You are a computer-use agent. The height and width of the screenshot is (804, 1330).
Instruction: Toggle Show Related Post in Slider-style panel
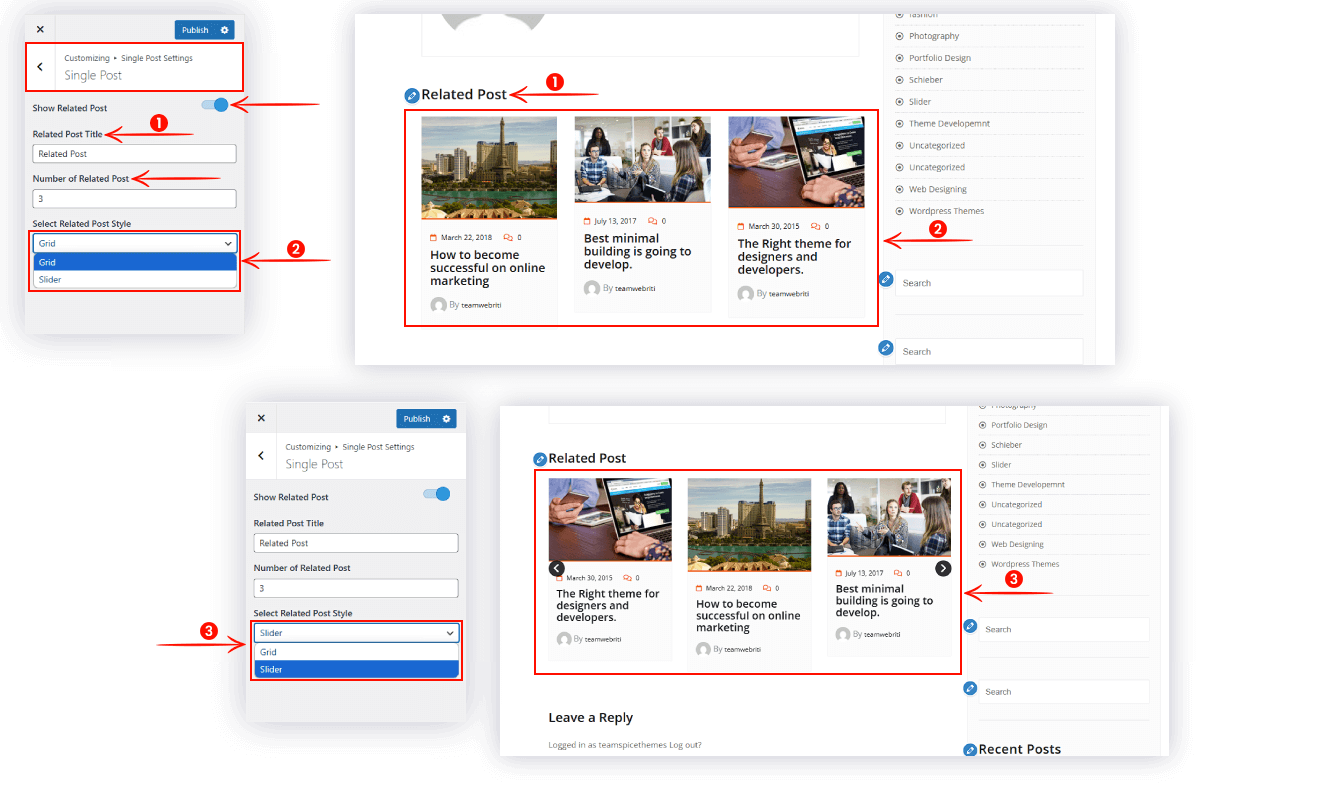437,494
